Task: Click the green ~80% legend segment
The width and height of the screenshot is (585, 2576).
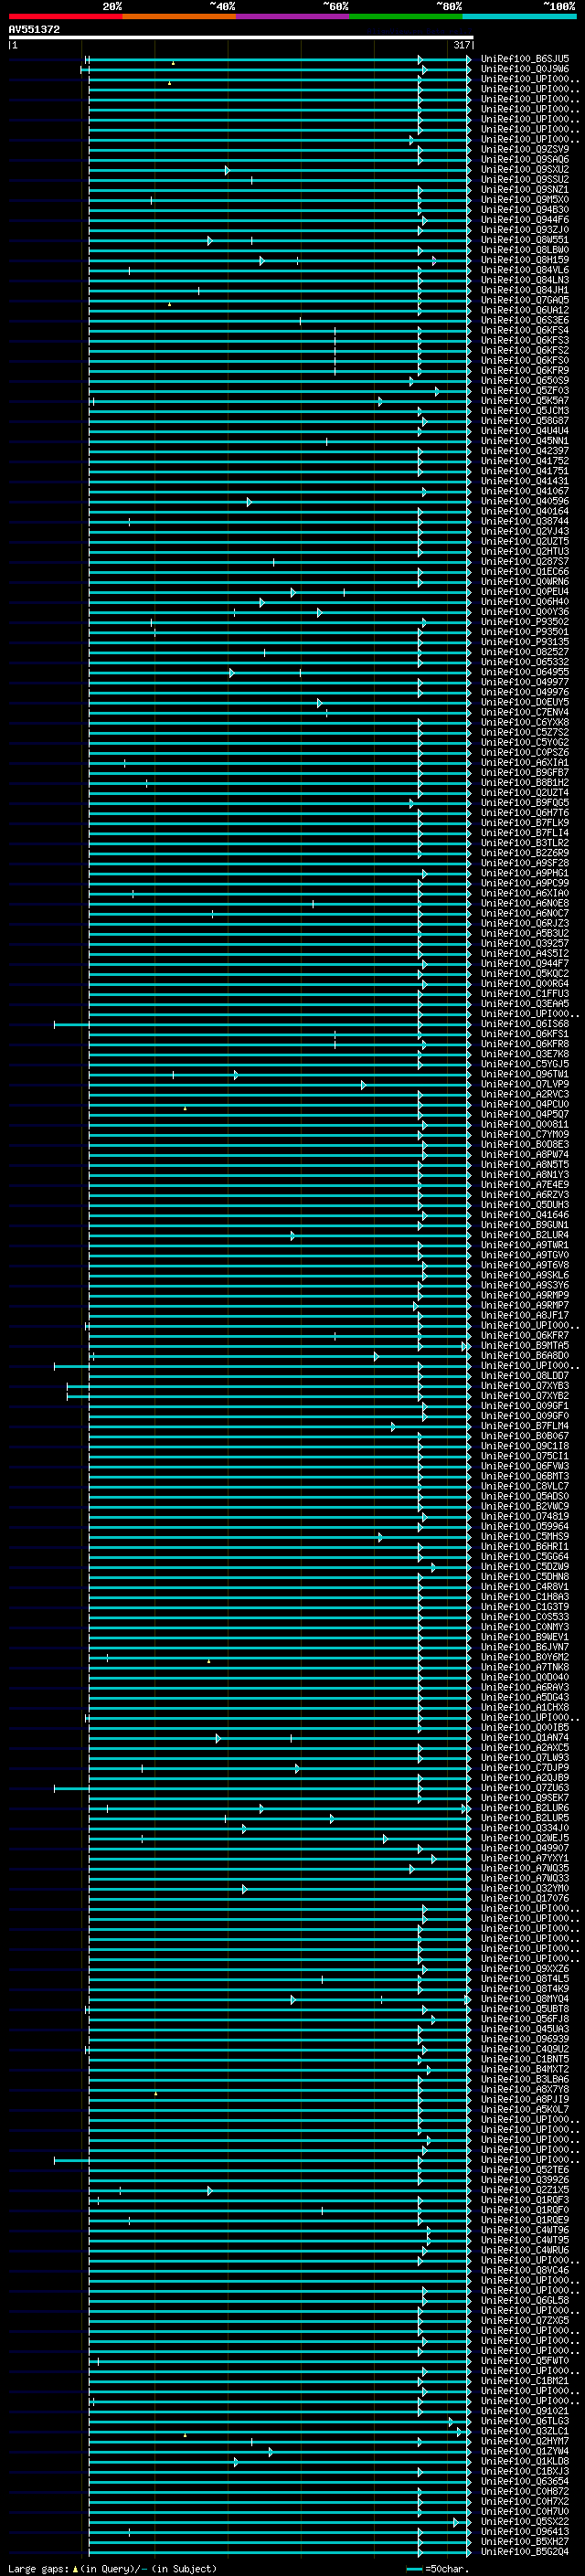Action: (x=406, y=16)
